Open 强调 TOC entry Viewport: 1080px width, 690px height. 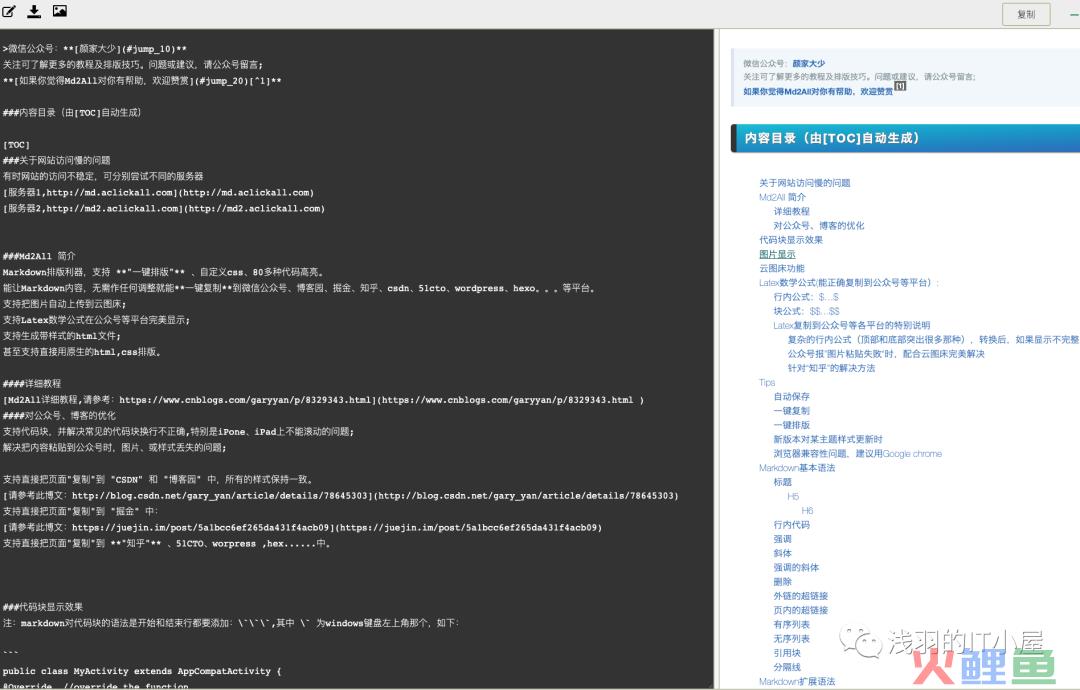coord(782,539)
